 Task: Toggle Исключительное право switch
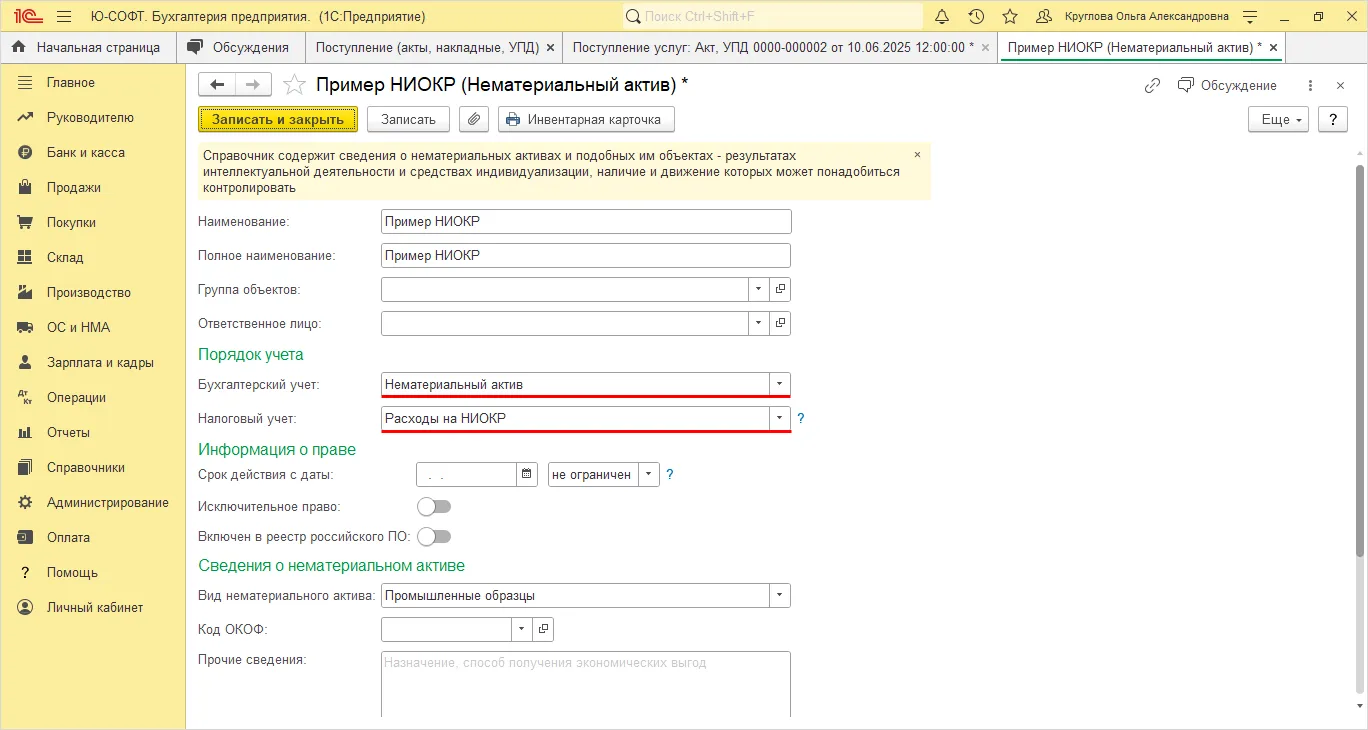click(434, 506)
